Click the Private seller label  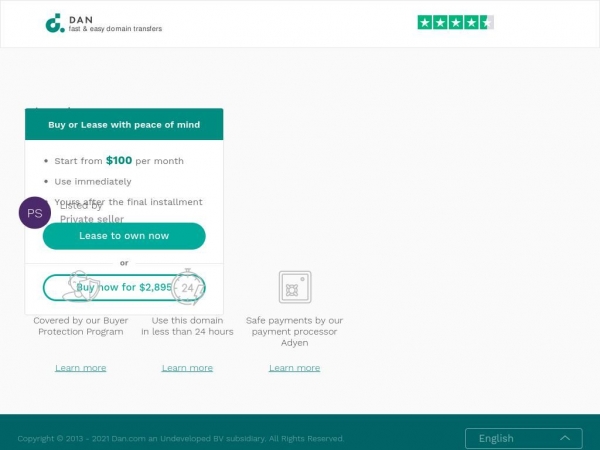(x=92, y=219)
